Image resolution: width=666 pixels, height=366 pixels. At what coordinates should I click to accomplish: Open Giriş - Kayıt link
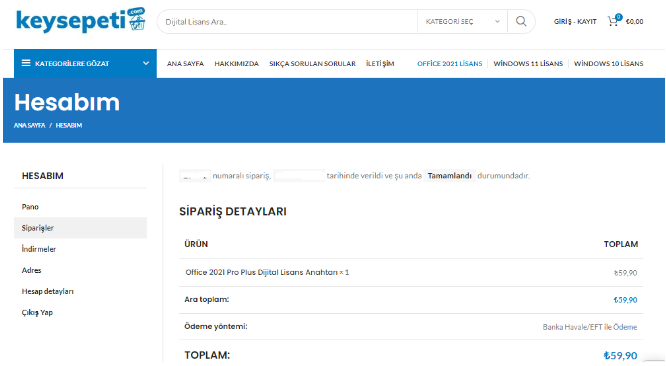click(x=575, y=21)
